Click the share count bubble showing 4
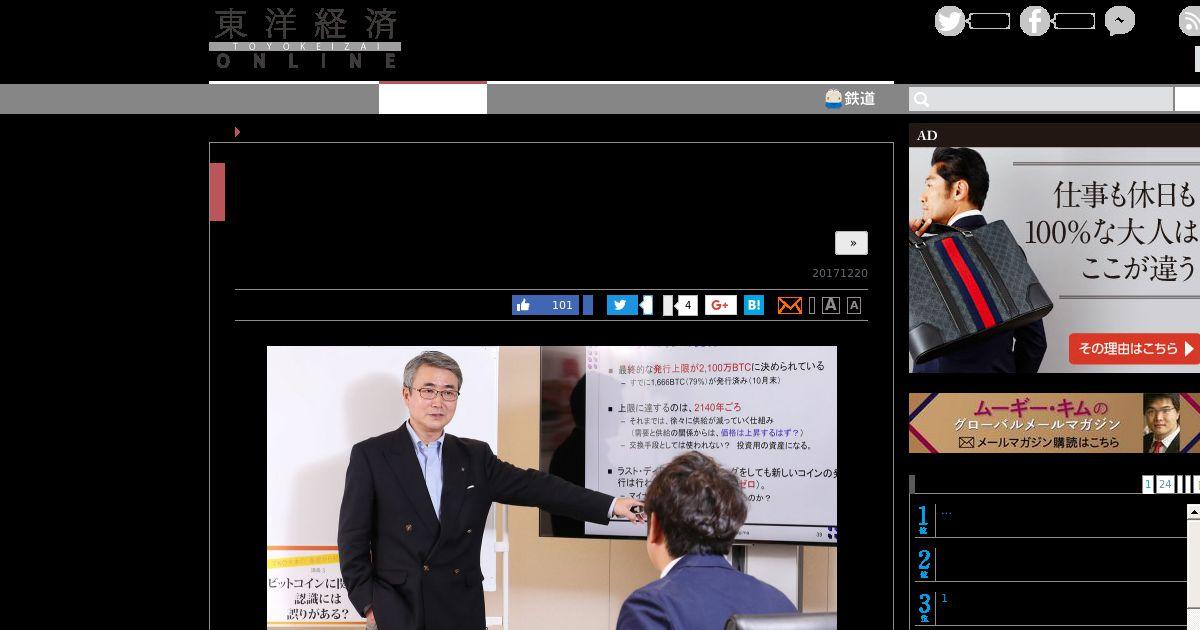Screen dimensions: 1200x630 pos(686,305)
